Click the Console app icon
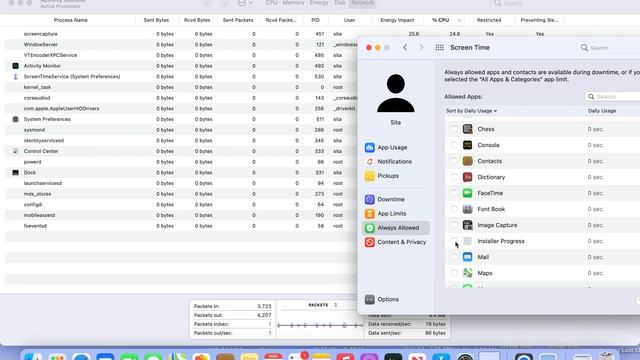Viewport: 640px width, 360px height. [467, 145]
